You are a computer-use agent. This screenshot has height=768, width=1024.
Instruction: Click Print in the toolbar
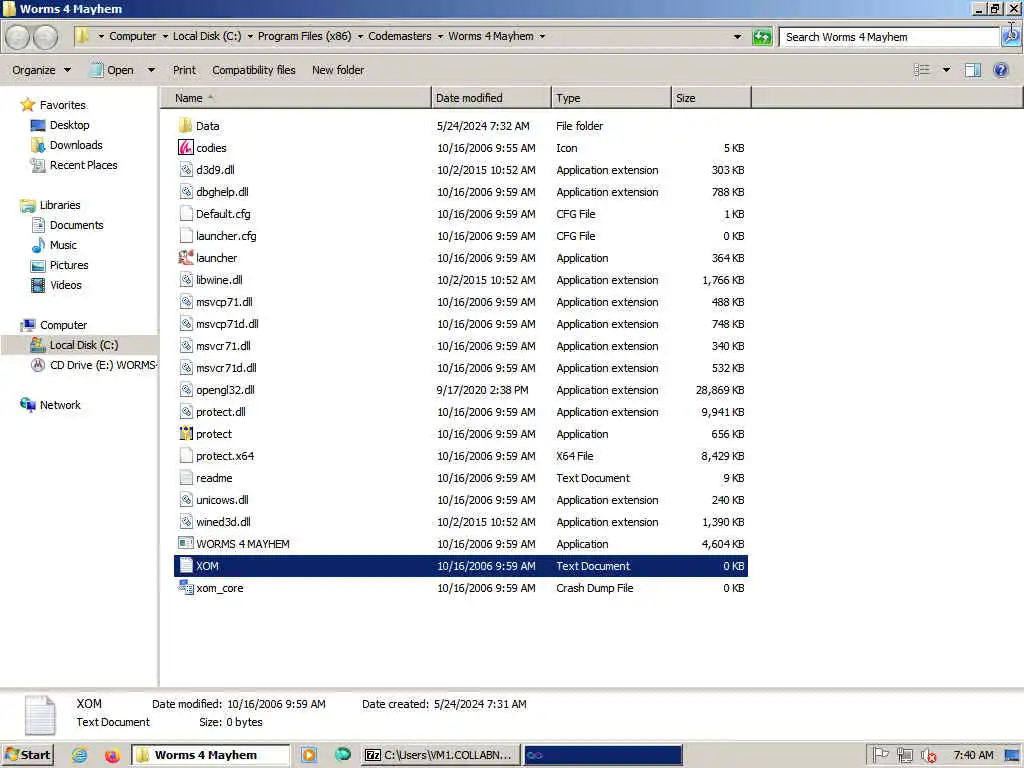click(184, 70)
